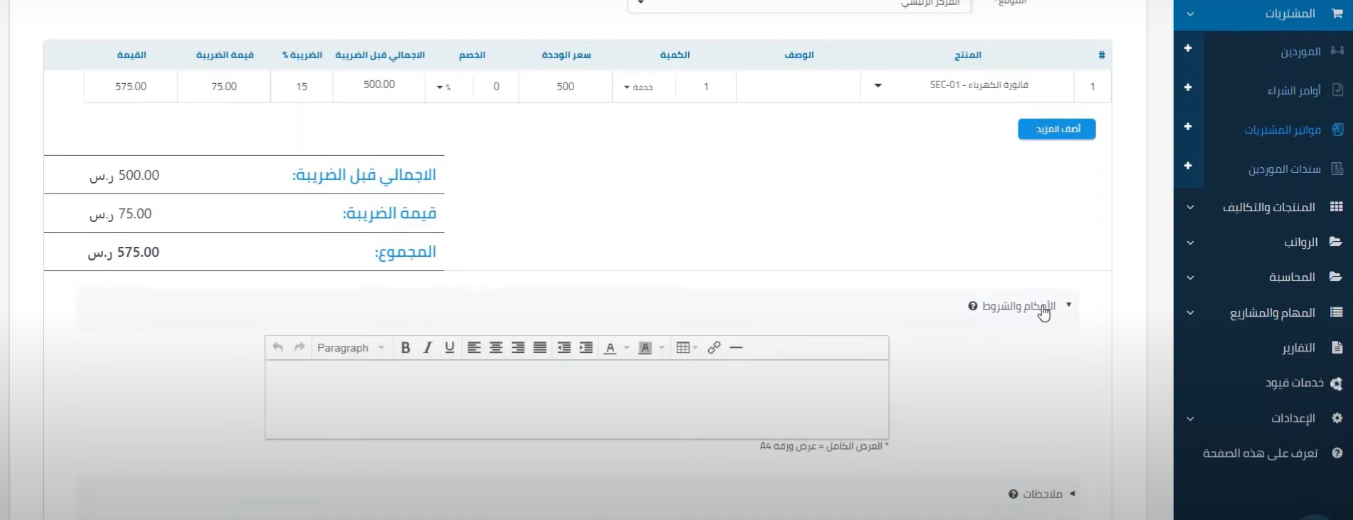
Task: Click the underline icon in the editor
Action: (450, 348)
